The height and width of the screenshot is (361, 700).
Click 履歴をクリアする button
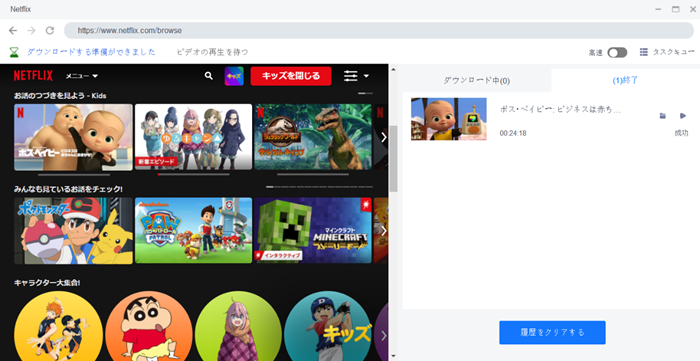tap(552, 332)
